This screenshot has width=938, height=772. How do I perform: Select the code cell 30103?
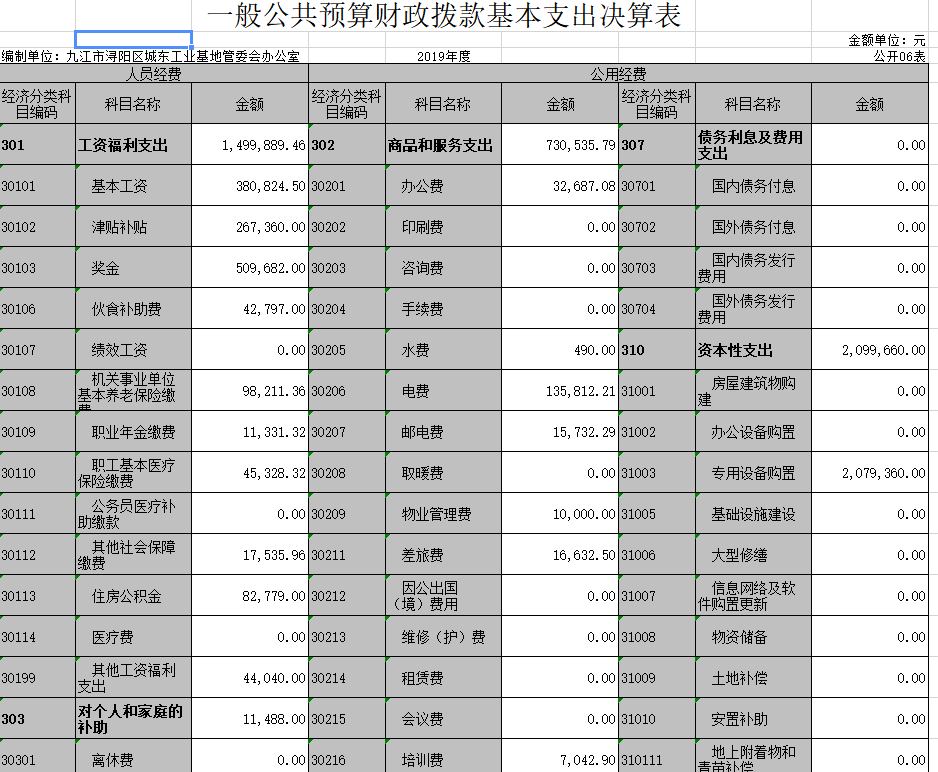[x=38, y=269]
